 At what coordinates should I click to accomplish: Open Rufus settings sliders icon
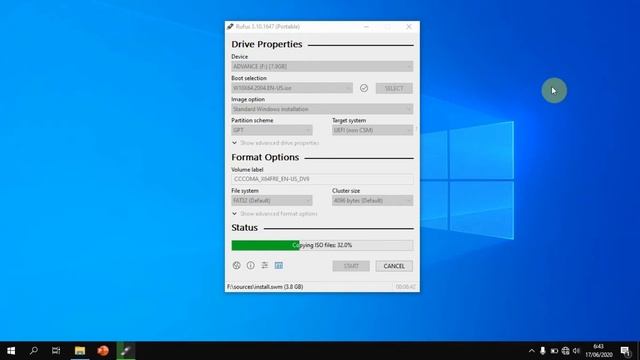click(264, 265)
